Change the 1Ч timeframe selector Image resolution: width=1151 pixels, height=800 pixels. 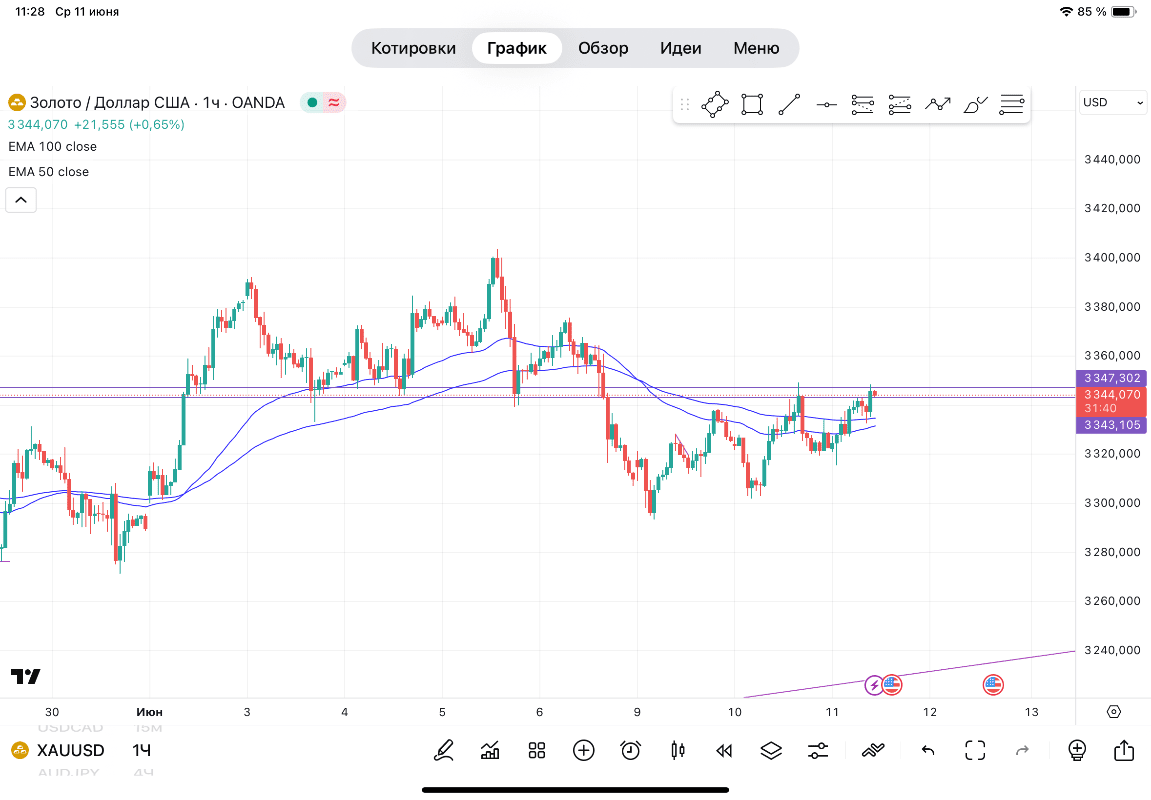142,750
